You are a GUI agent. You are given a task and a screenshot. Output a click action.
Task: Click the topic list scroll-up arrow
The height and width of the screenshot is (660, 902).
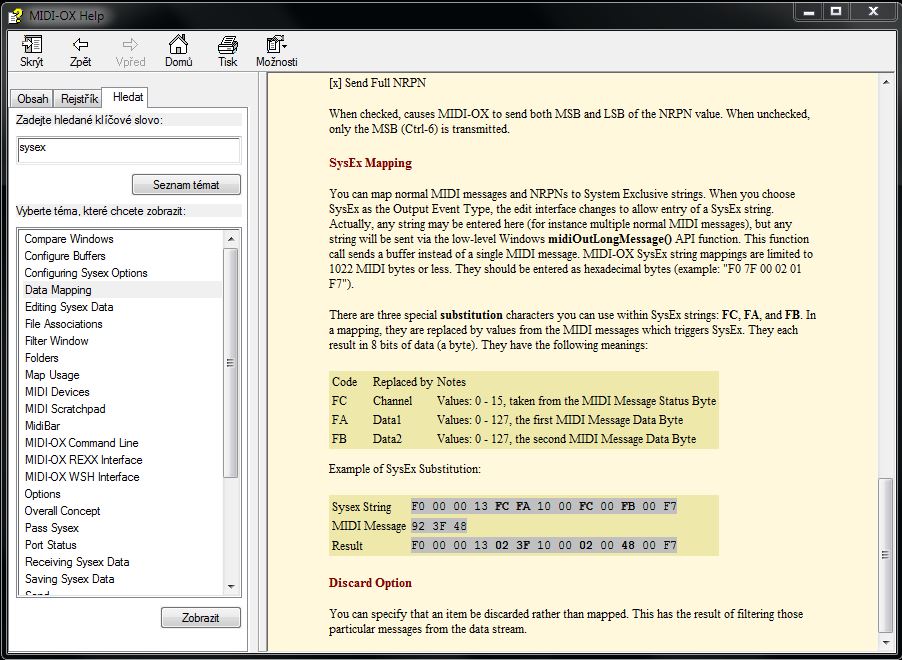tap(231, 238)
